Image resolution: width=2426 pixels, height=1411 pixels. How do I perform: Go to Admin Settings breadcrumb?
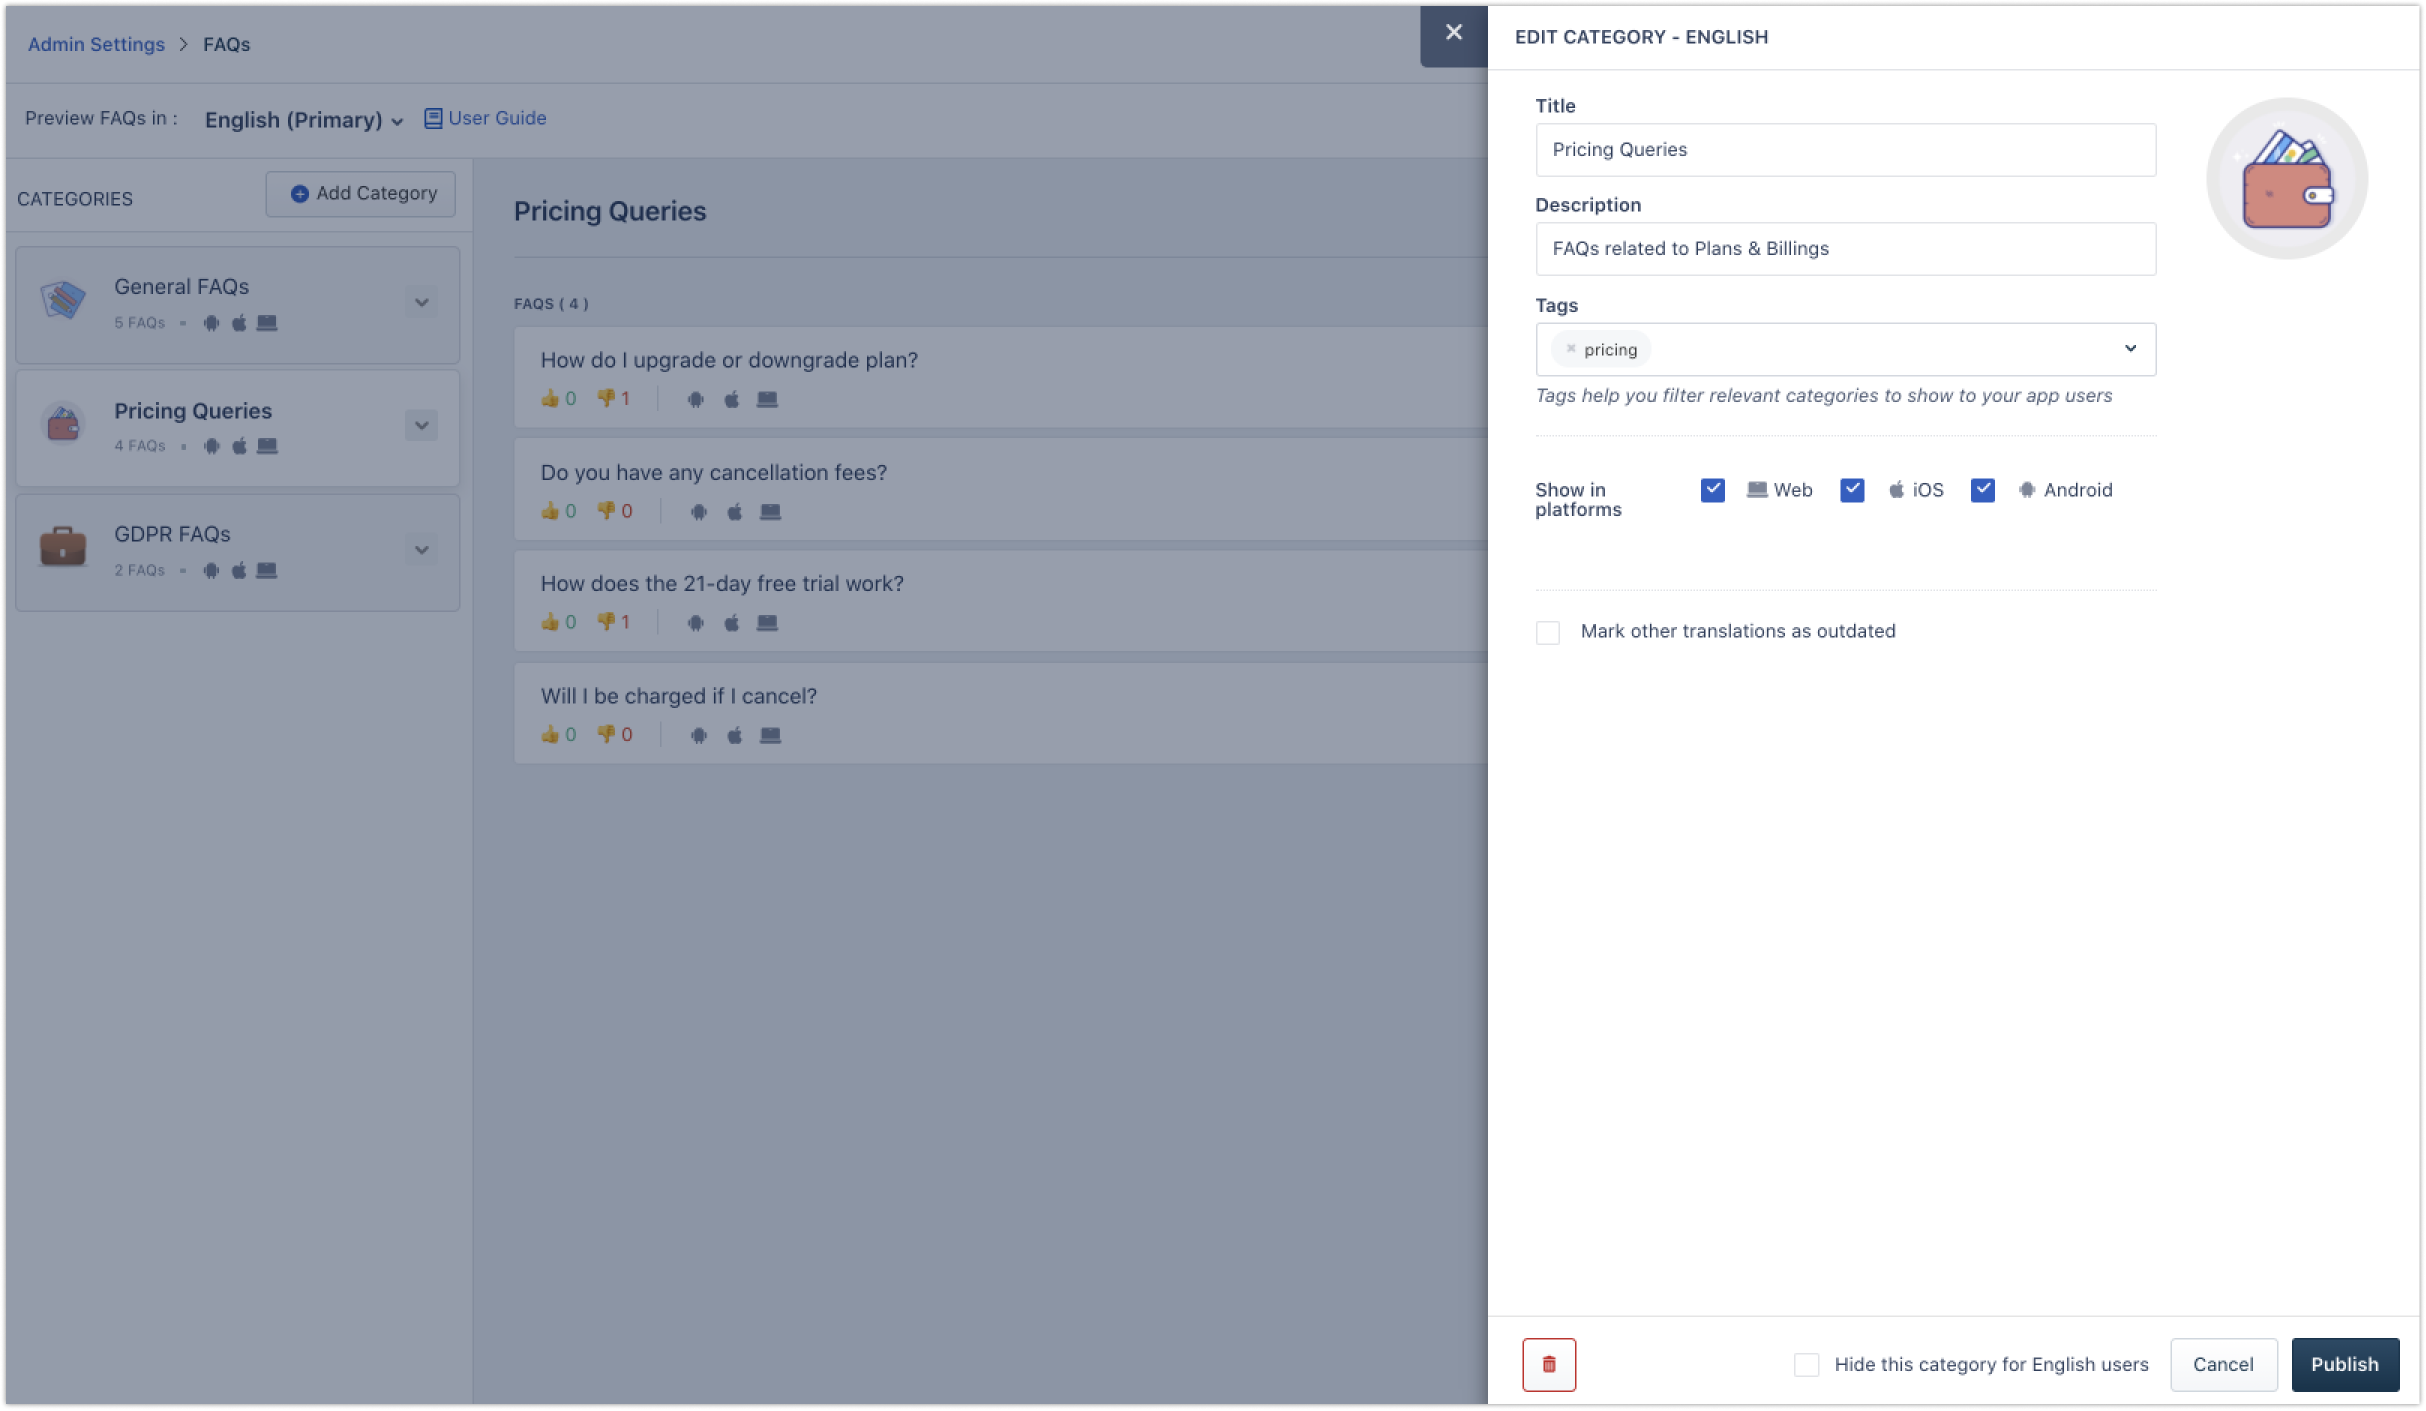[x=96, y=44]
